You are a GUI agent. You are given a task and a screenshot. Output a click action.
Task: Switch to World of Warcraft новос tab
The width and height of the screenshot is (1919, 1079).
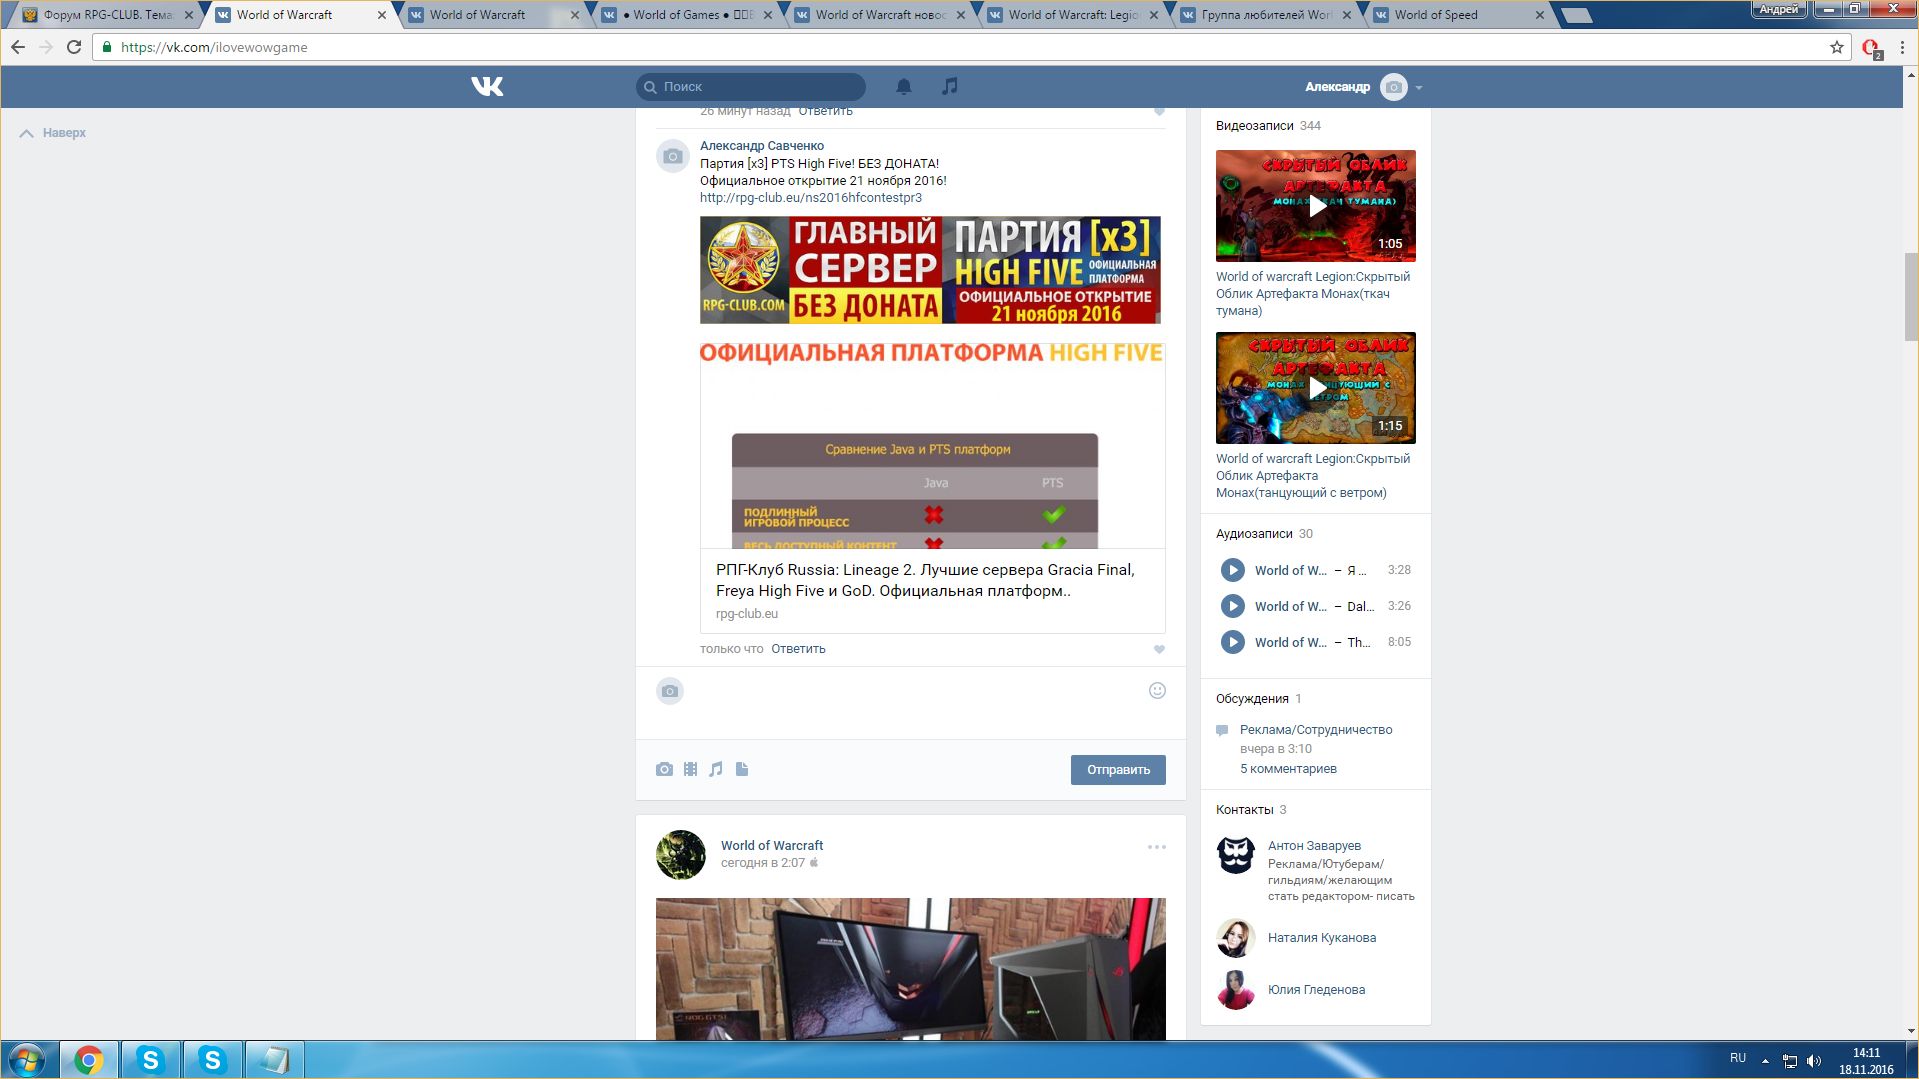(x=880, y=15)
